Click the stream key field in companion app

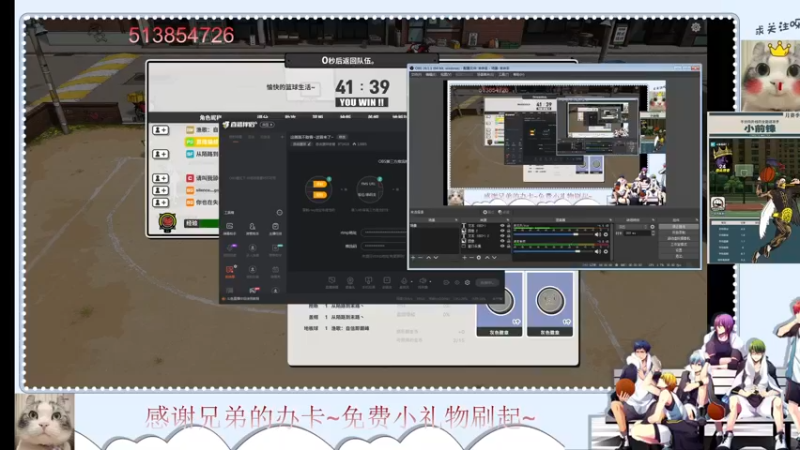pyautogui.click(x=384, y=246)
